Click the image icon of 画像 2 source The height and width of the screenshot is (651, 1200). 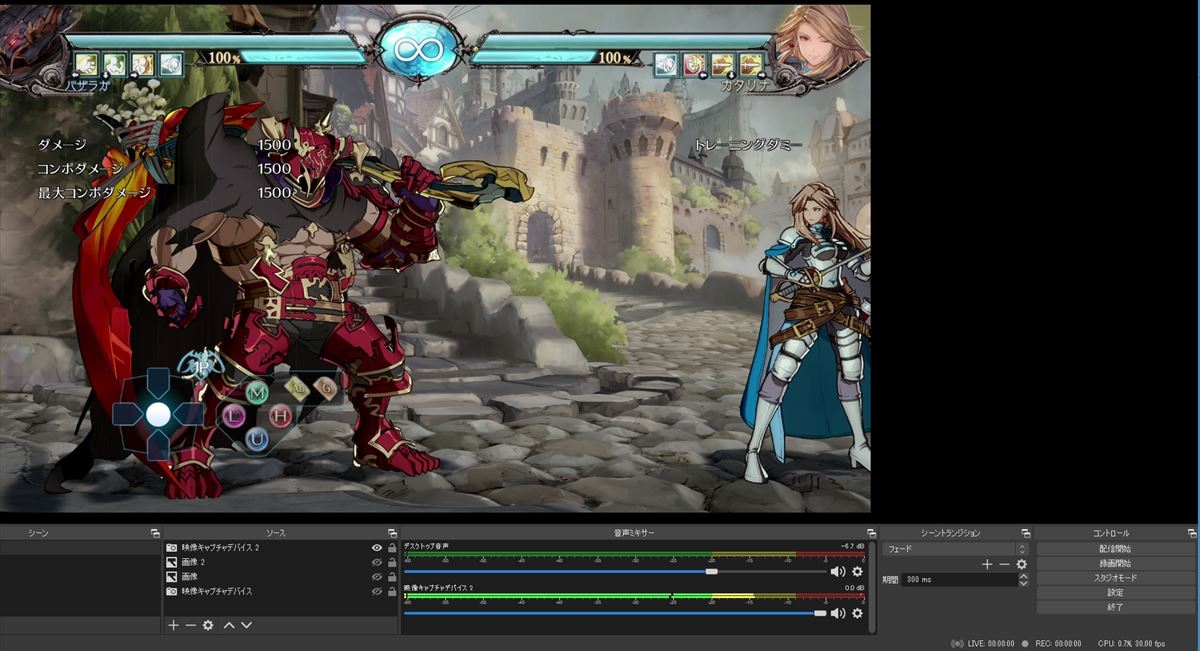pyautogui.click(x=172, y=562)
